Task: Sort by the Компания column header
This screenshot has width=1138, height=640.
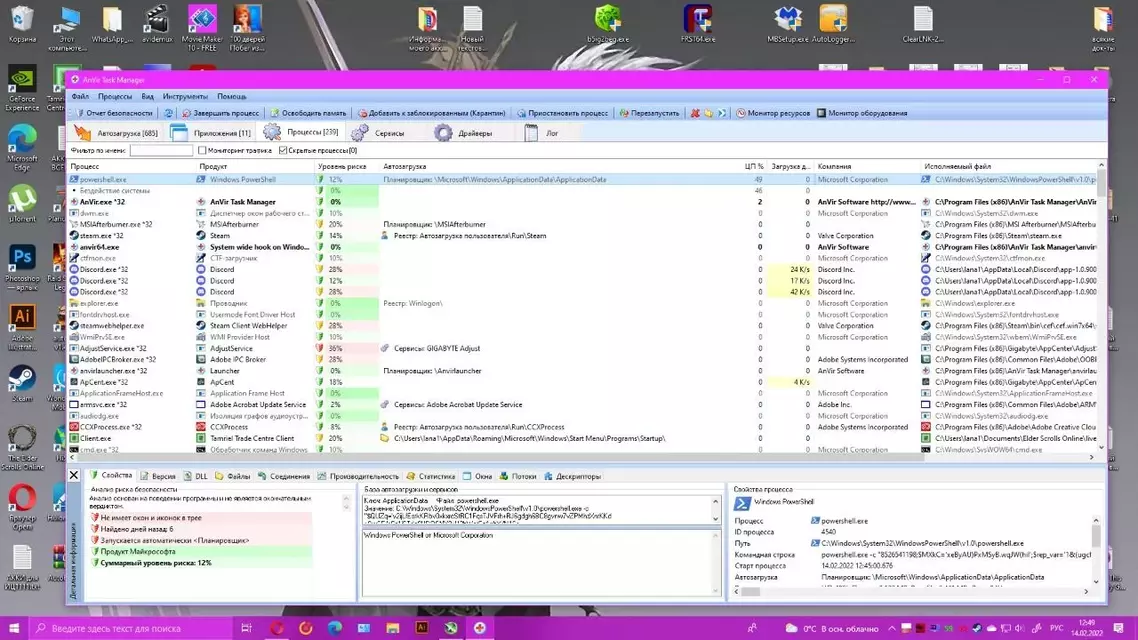Action: 866,166
